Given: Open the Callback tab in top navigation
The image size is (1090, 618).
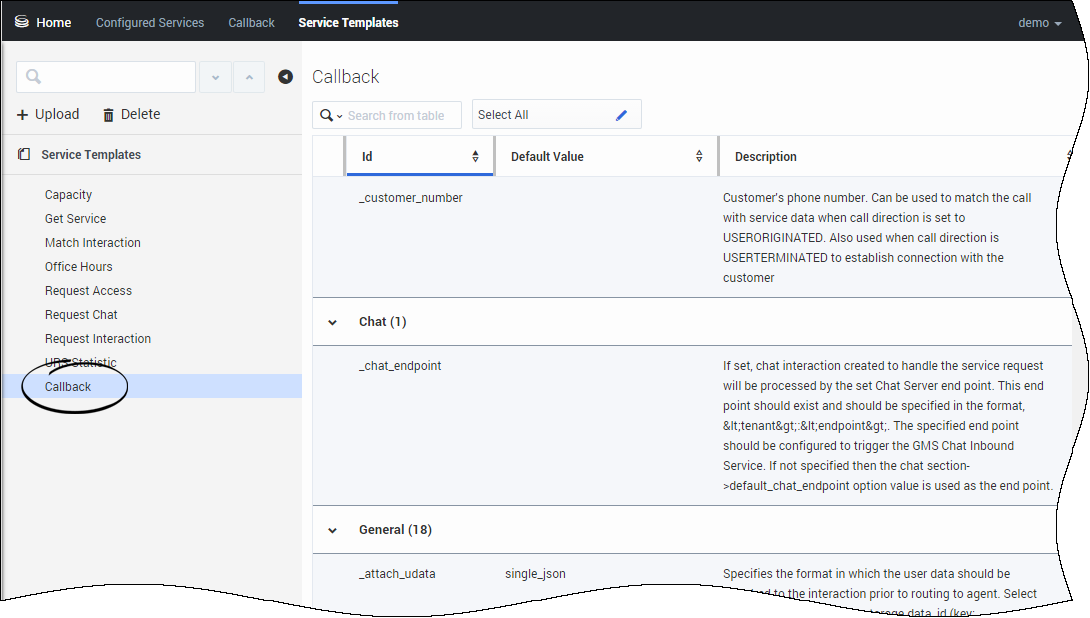Looking at the screenshot, I should [251, 23].
